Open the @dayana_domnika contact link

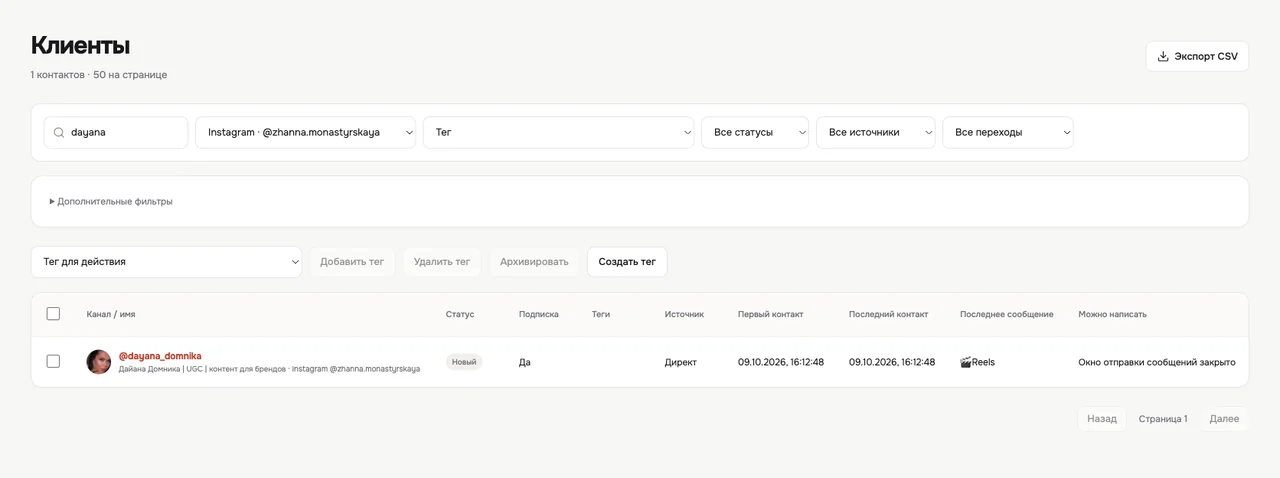[160, 356]
